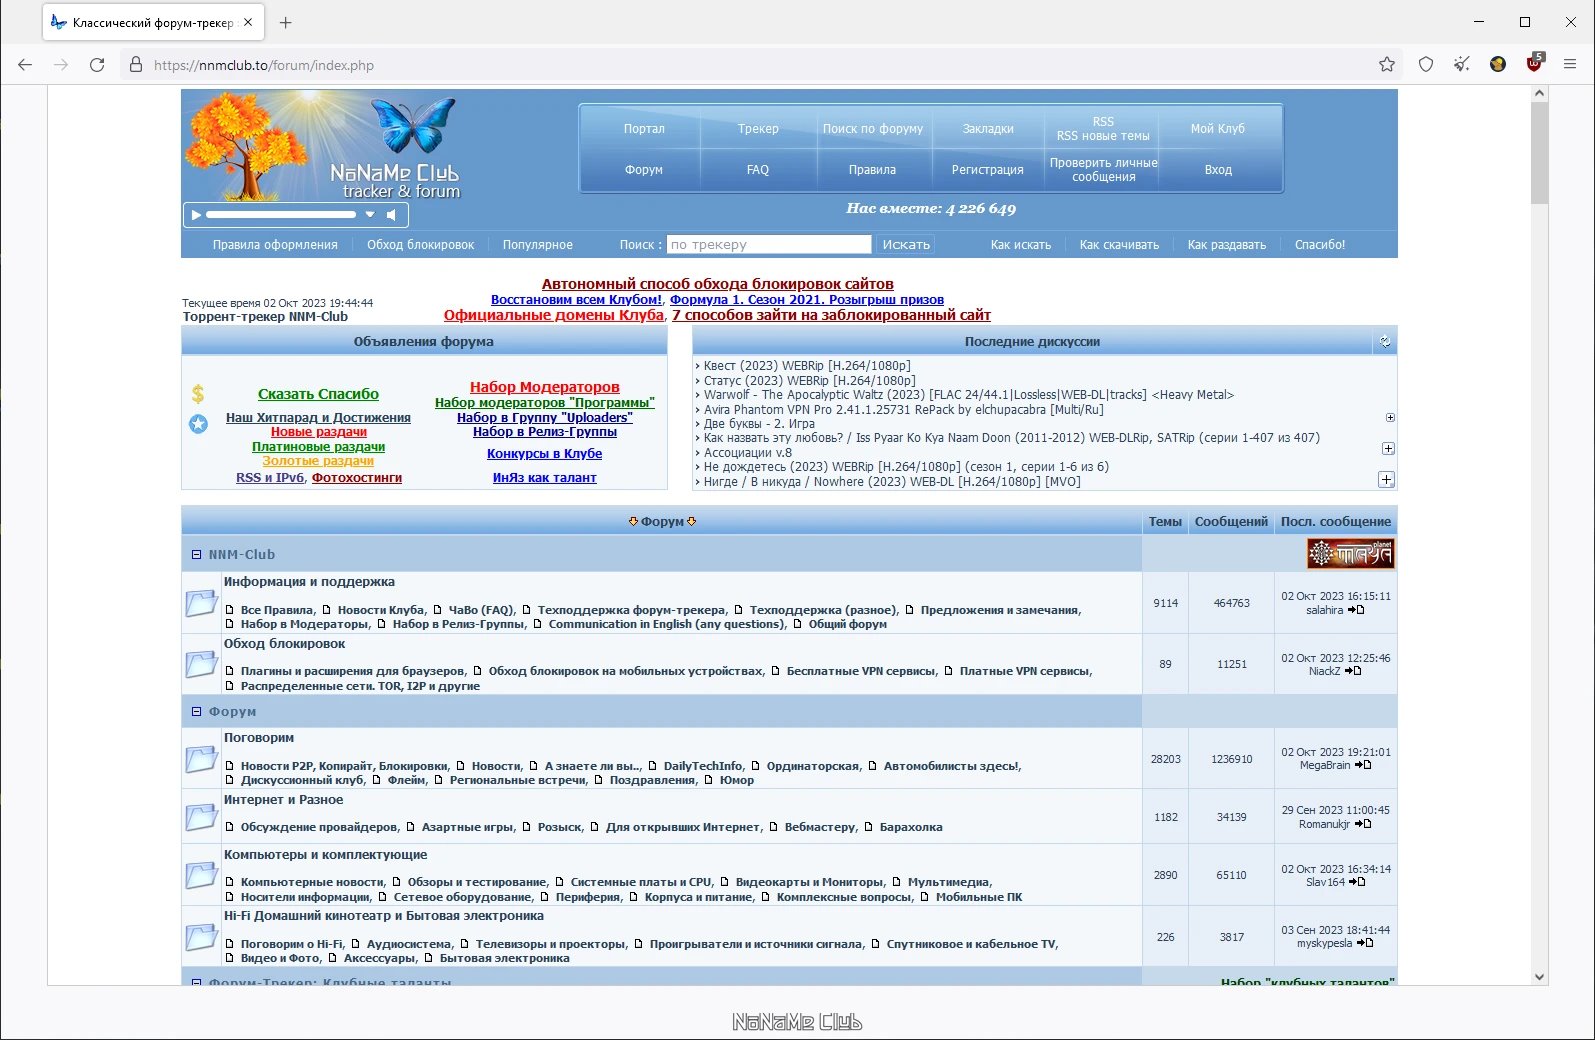Collapse the NNM-Club category
This screenshot has width=1595, height=1040.
point(197,555)
